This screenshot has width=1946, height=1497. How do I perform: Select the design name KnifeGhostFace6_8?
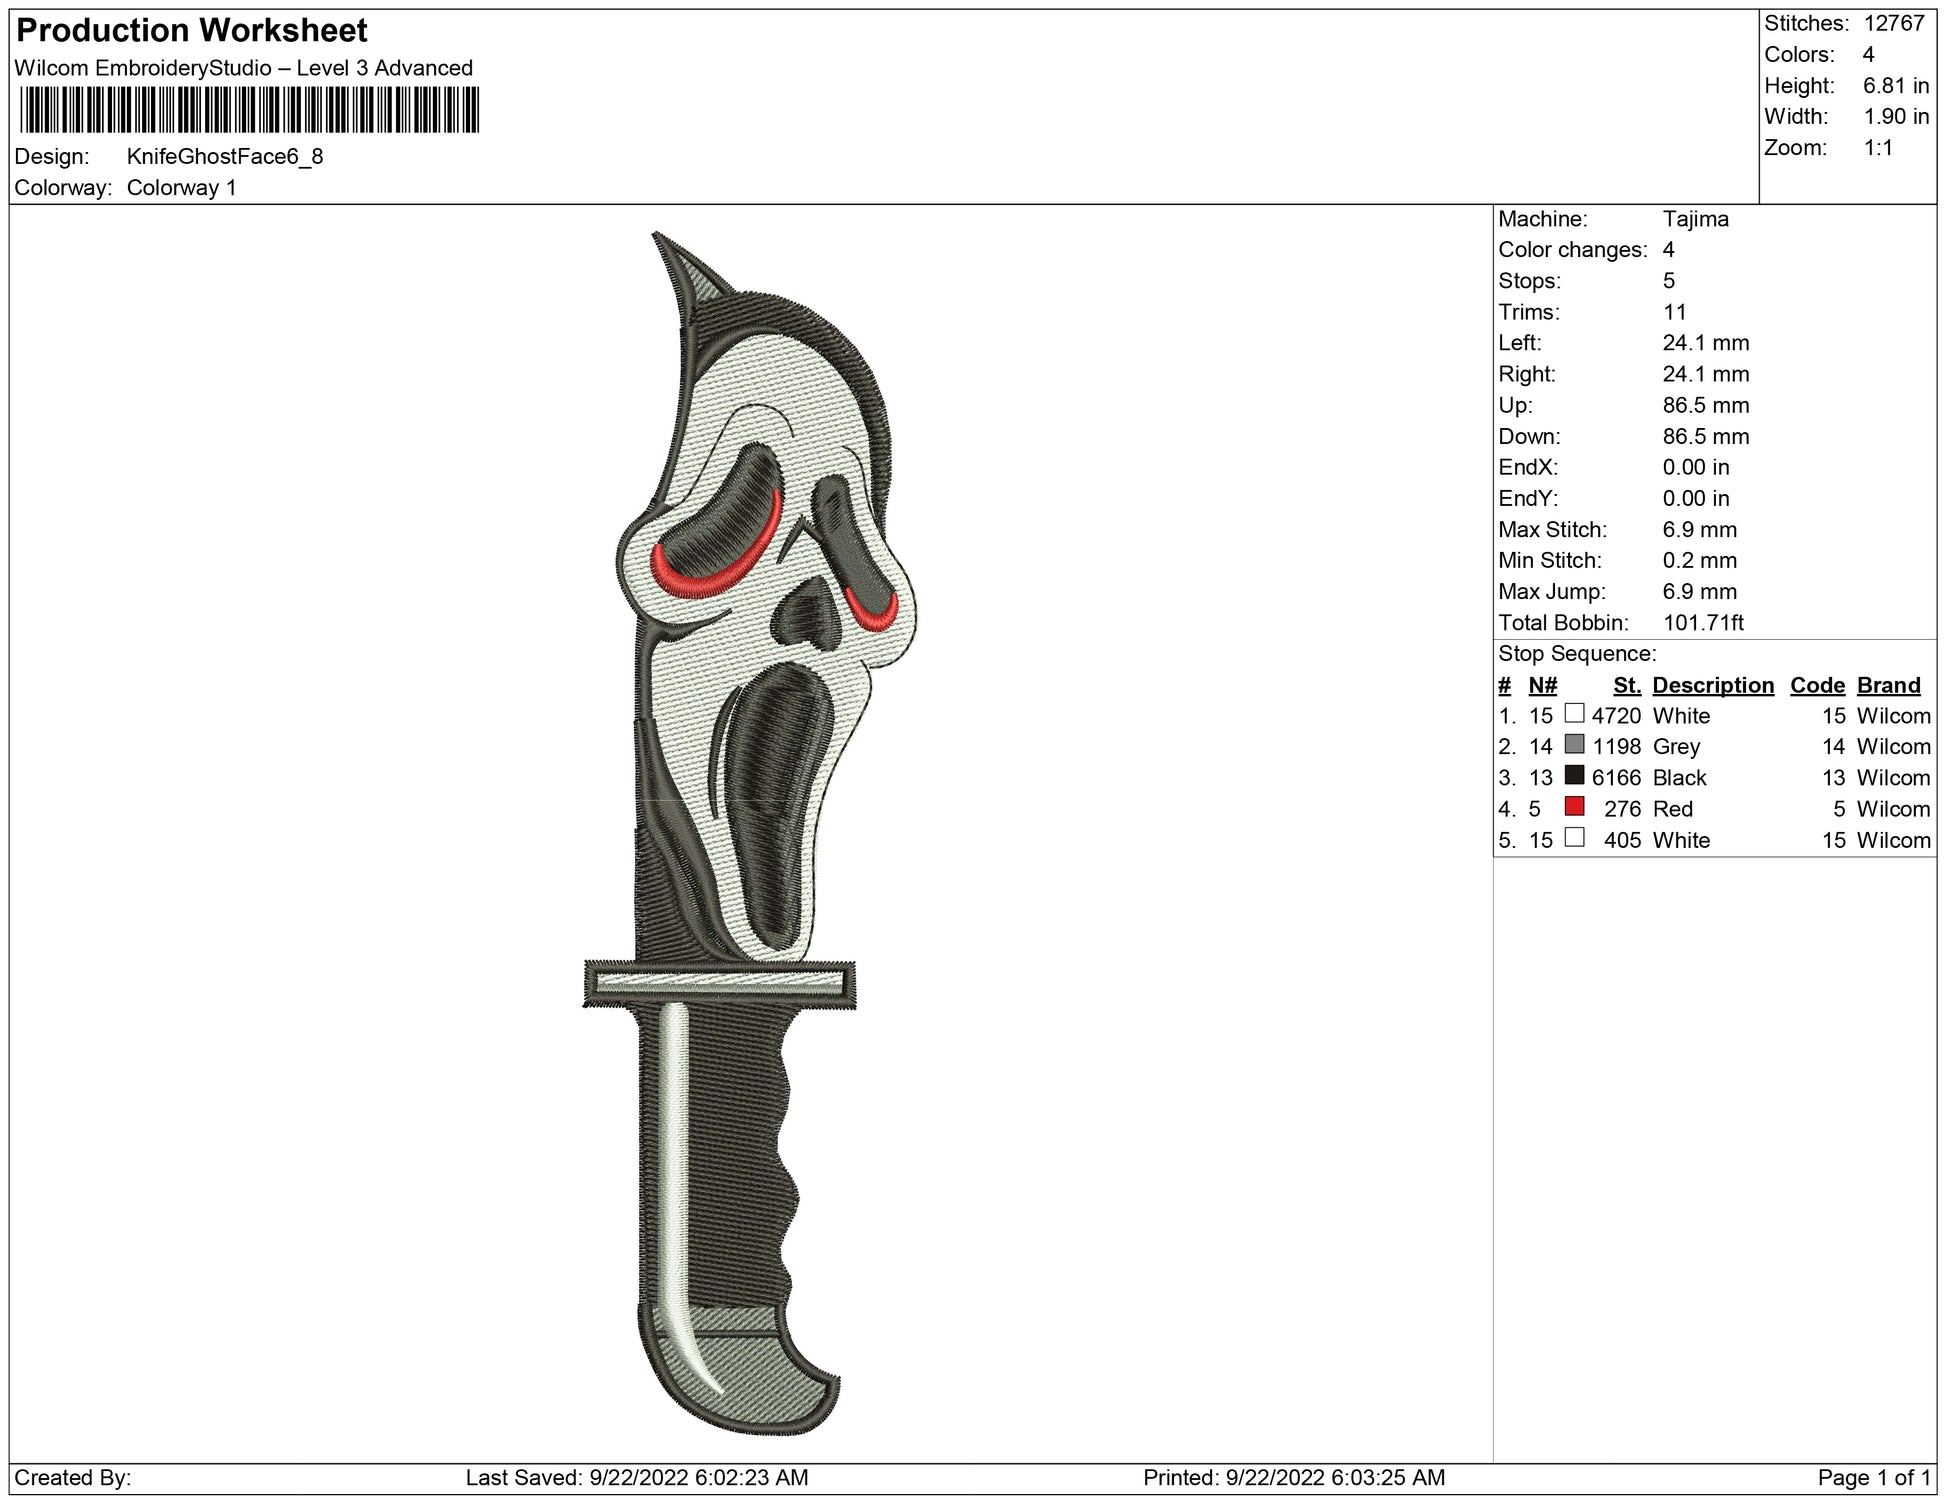click(x=225, y=157)
